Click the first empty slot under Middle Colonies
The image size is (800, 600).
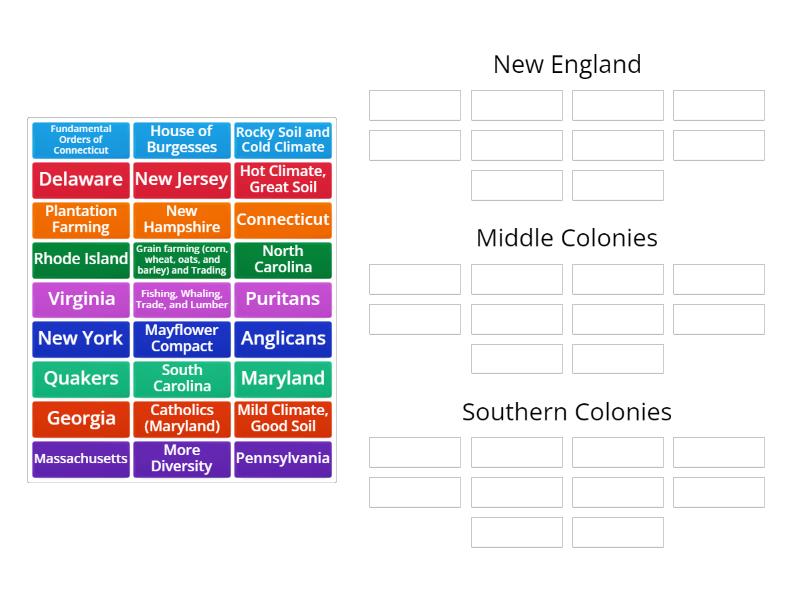[415, 279]
